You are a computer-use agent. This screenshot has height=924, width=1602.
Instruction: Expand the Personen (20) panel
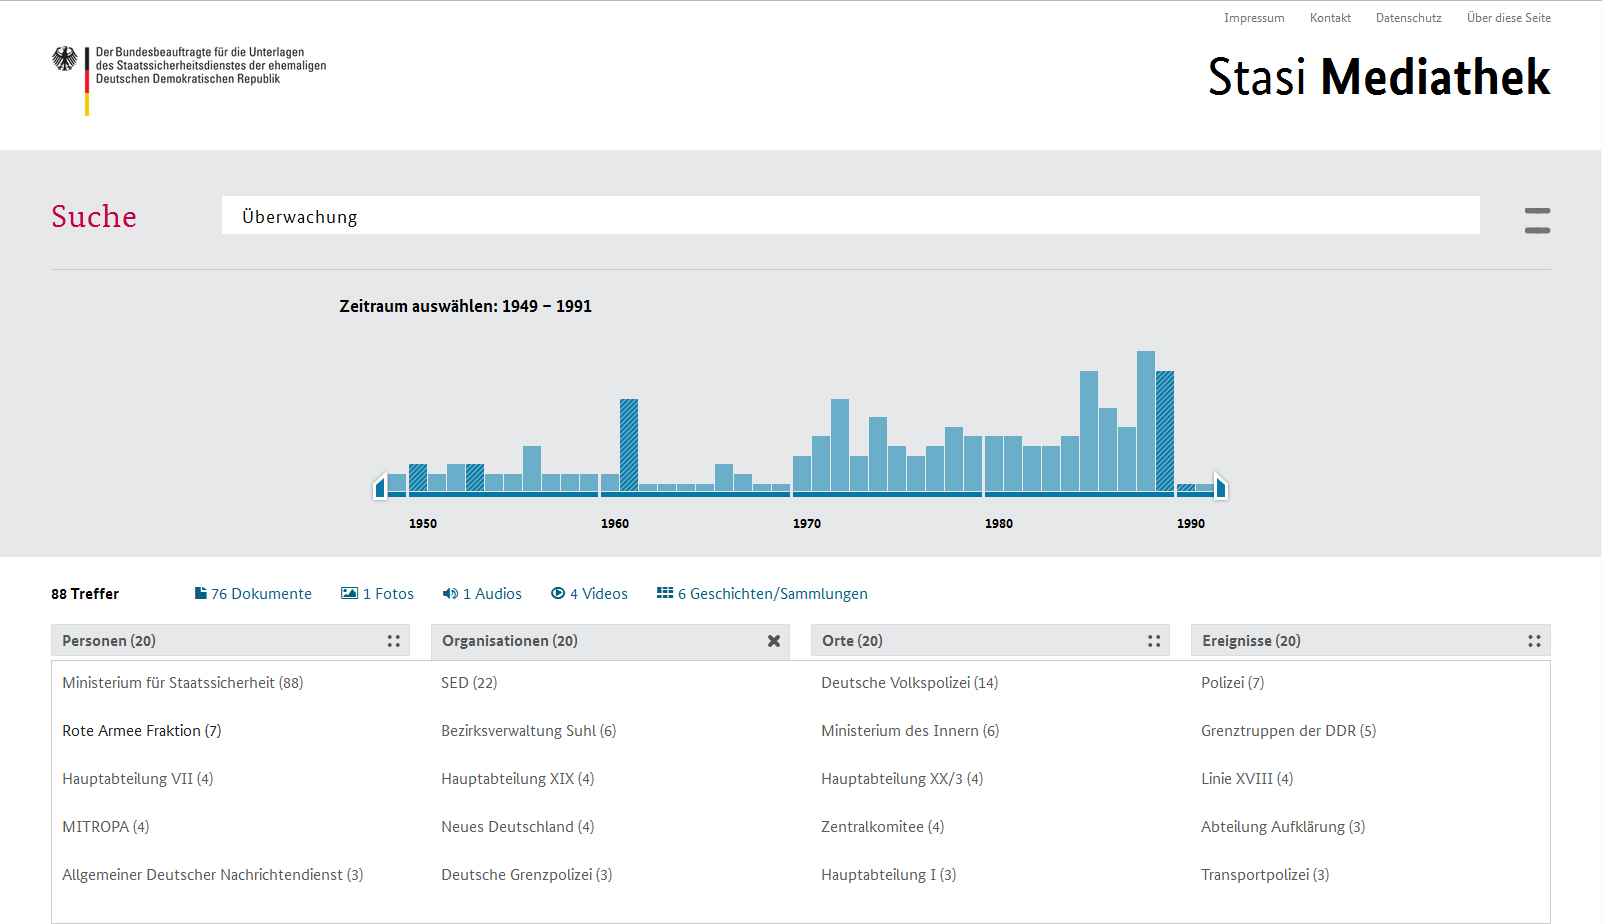click(393, 641)
